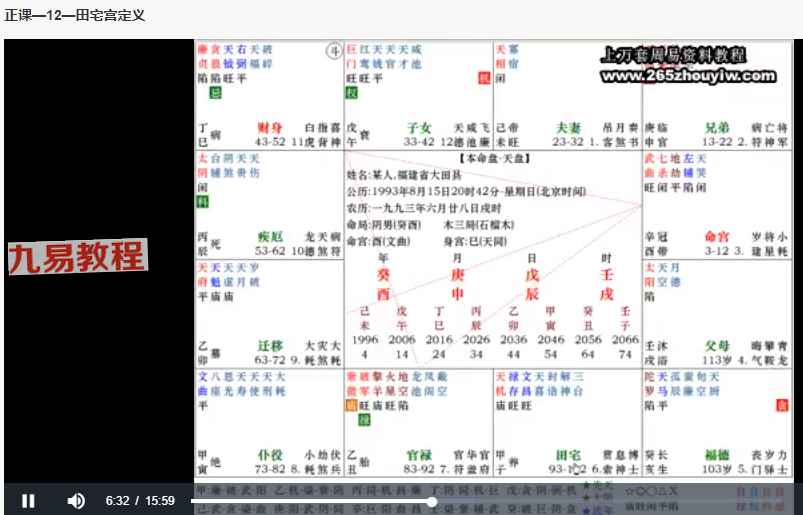Mute the video volume
803x515 pixels.
pos(76,500)
